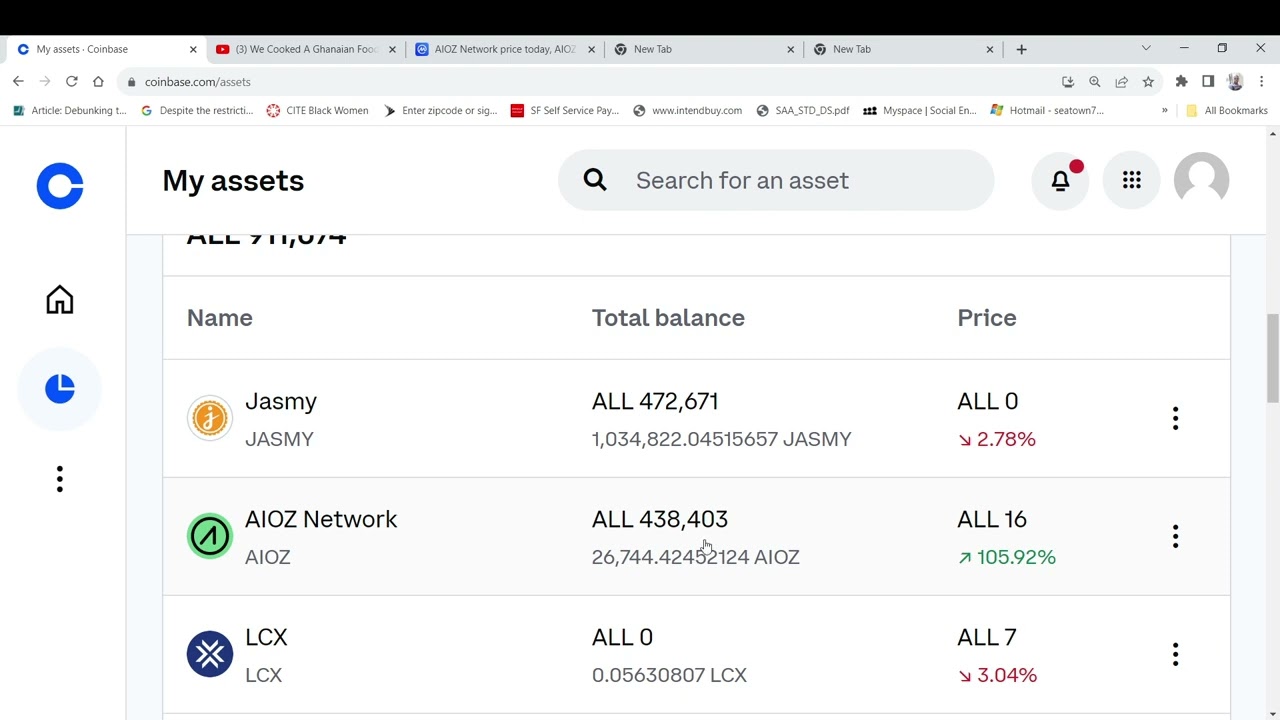The height and width of the screenshot is (720, 1280).
Task: Expand the tab search dropdown arrow
Action: click(x=1146, y=48)
